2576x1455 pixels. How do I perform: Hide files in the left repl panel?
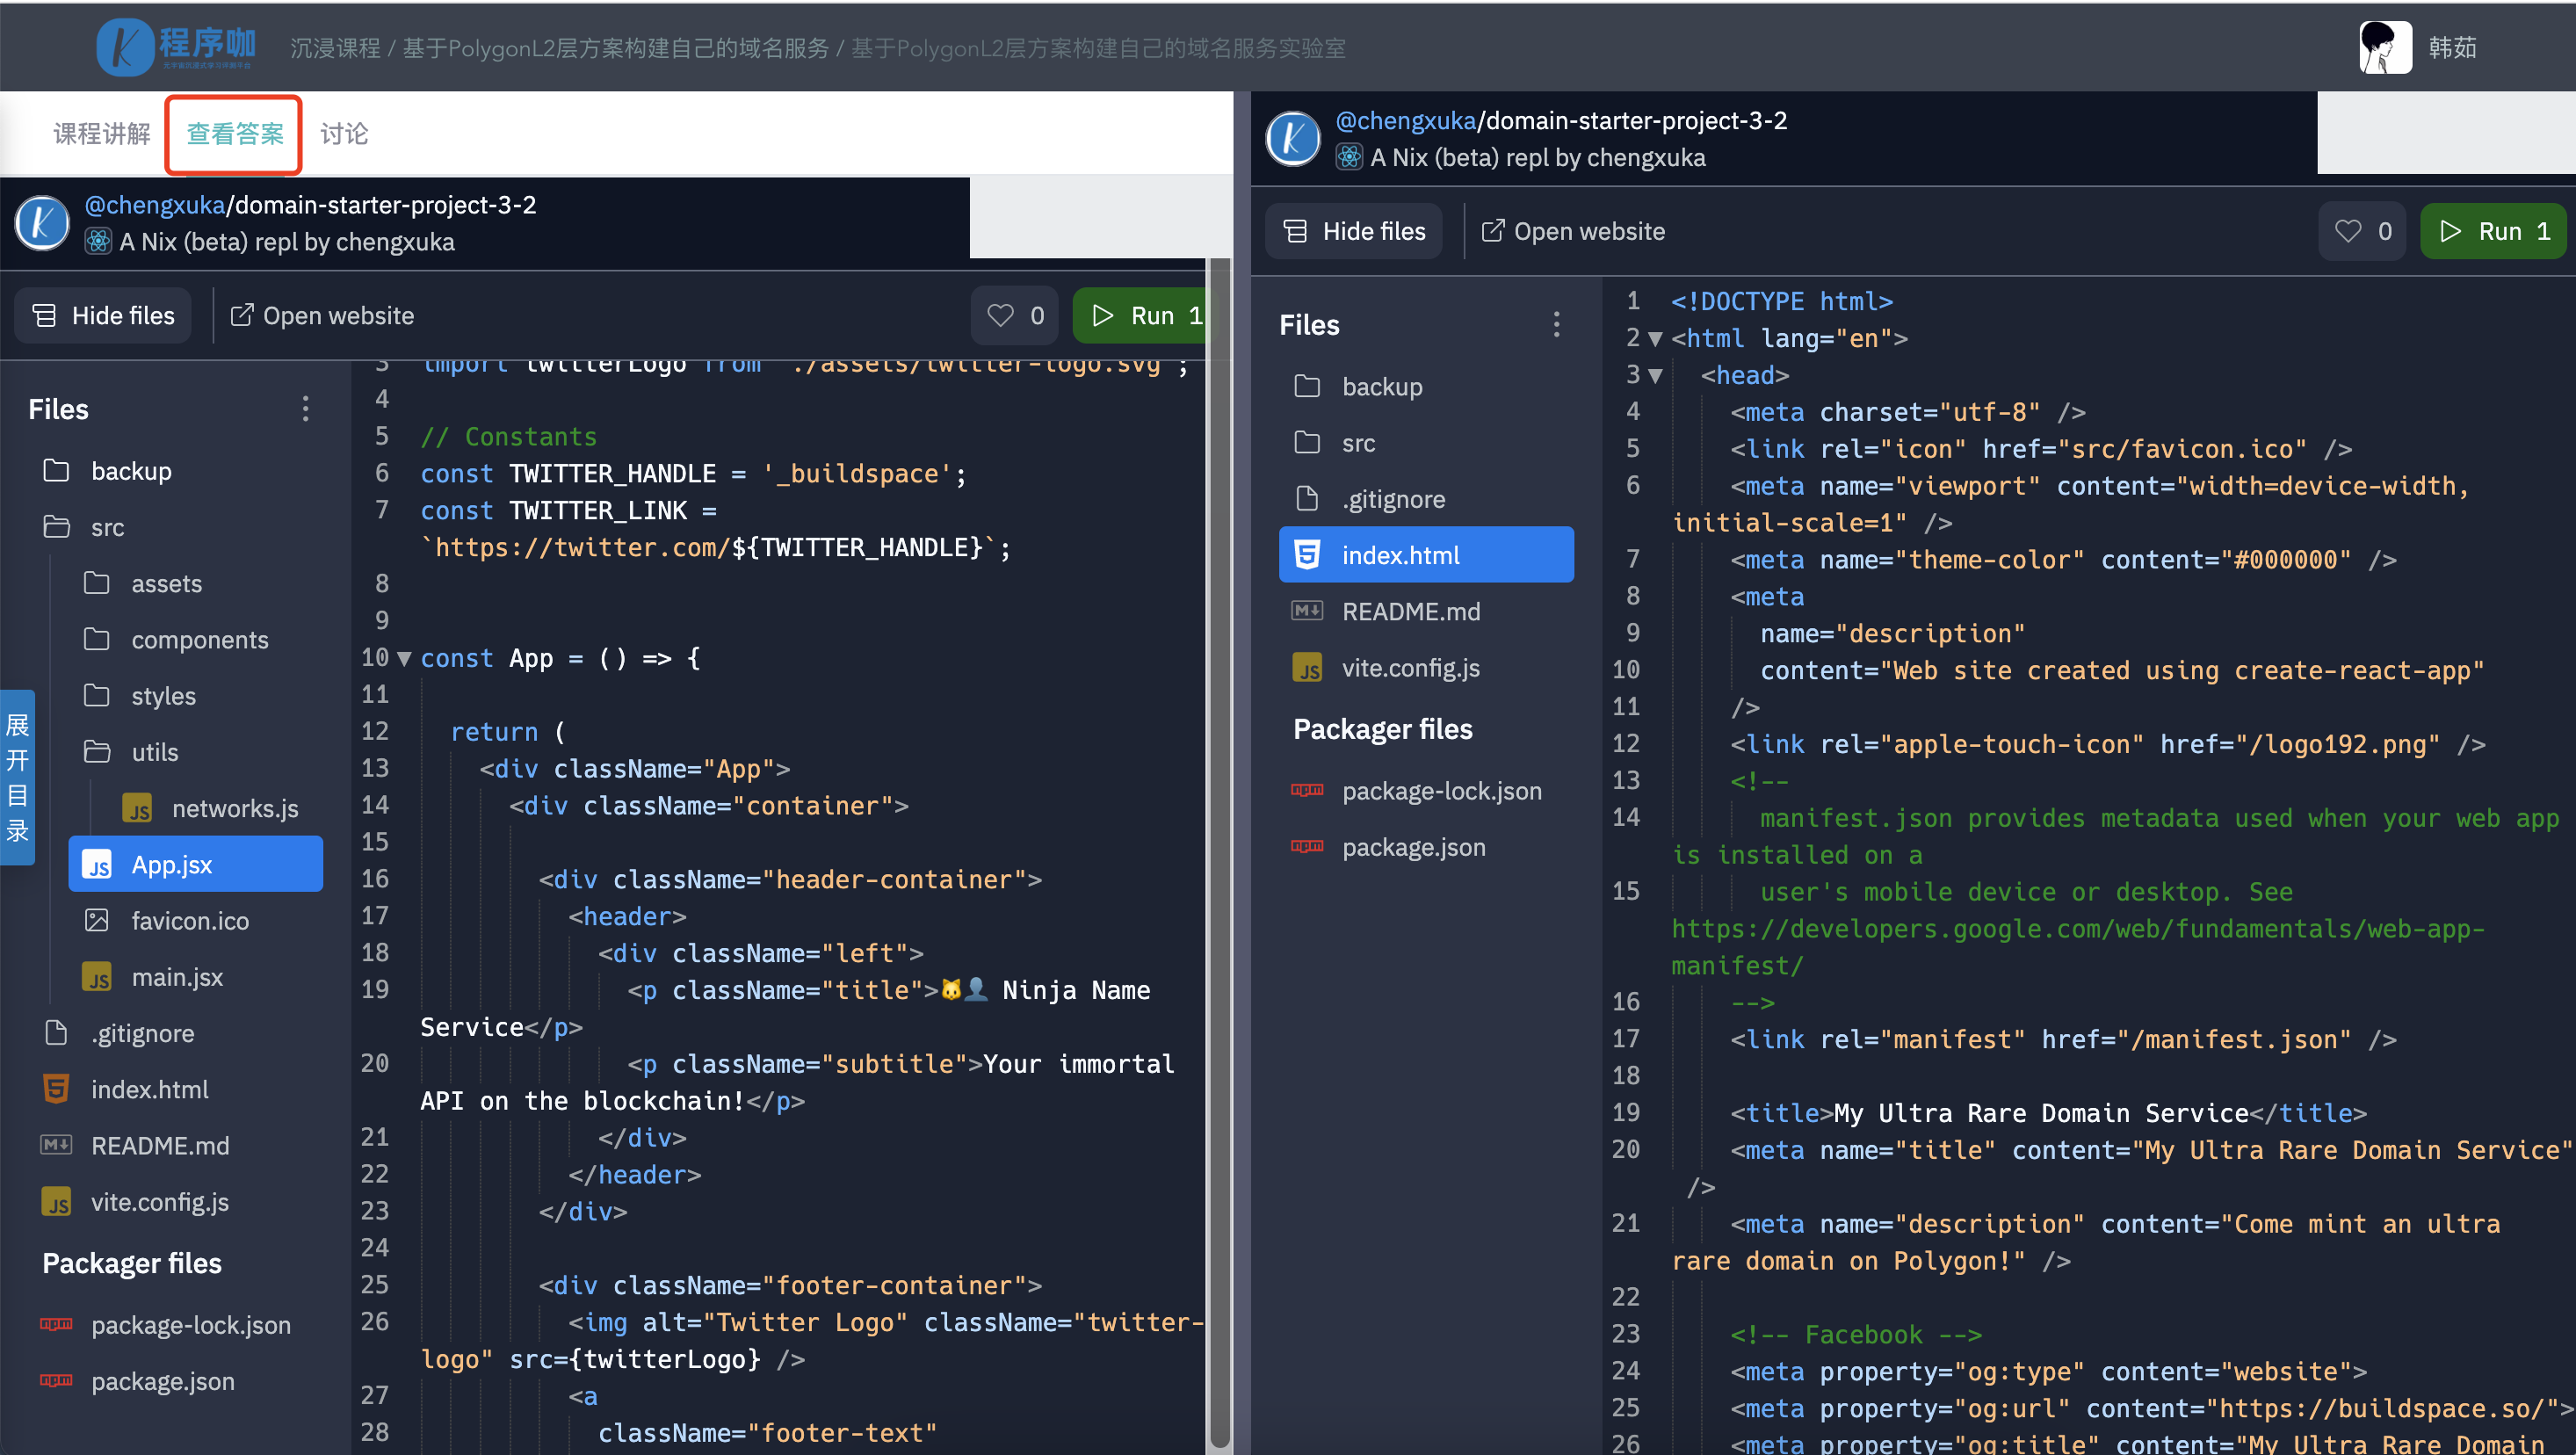103,316
